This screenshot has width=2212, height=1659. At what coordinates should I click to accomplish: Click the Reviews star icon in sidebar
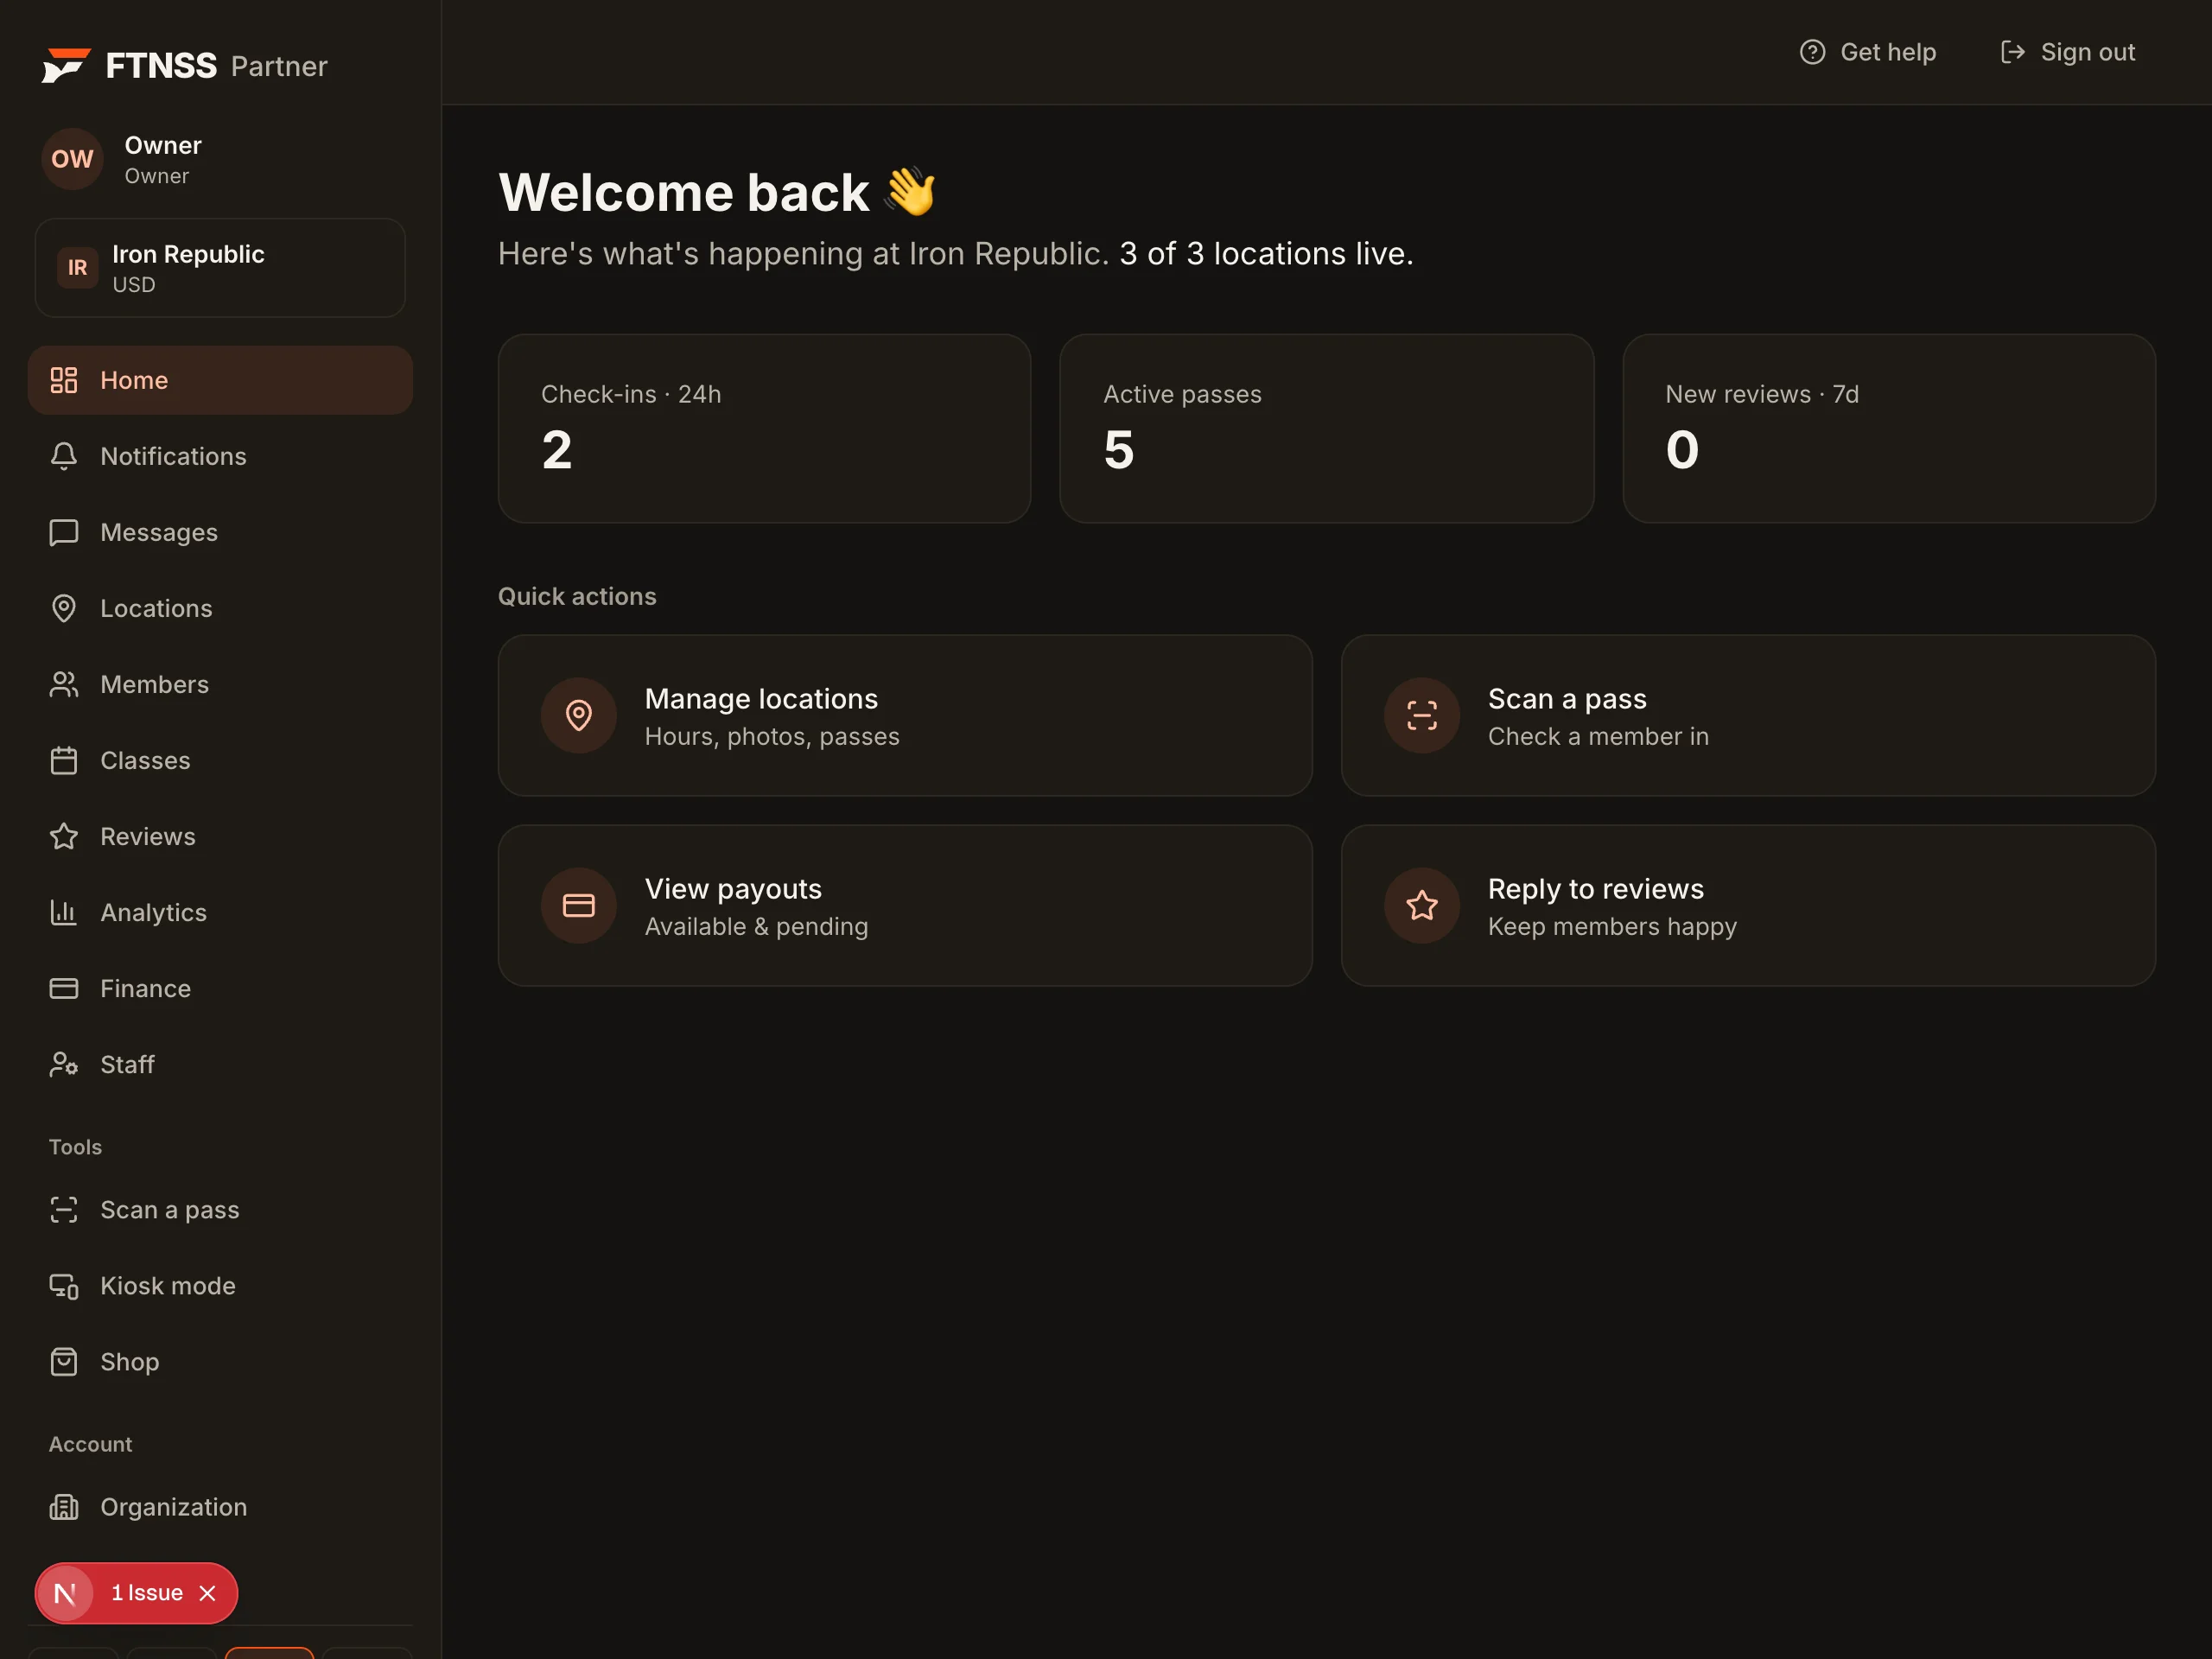[64, 836]
